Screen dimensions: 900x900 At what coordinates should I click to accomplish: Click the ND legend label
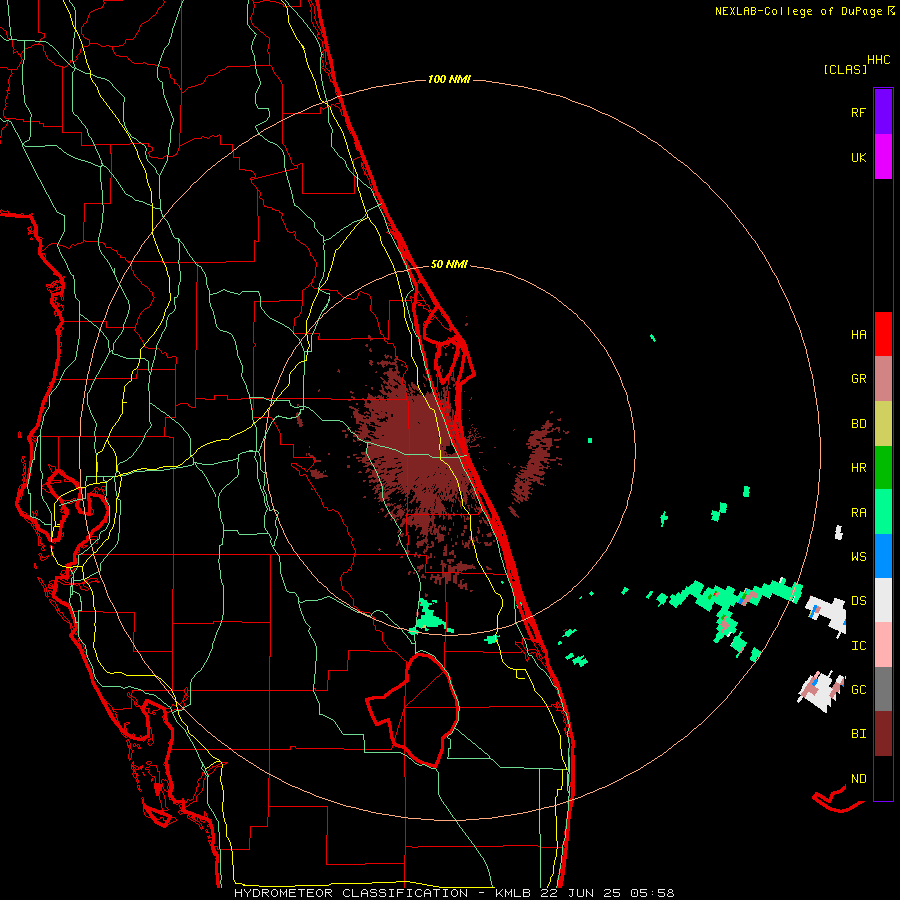[858, 778]
